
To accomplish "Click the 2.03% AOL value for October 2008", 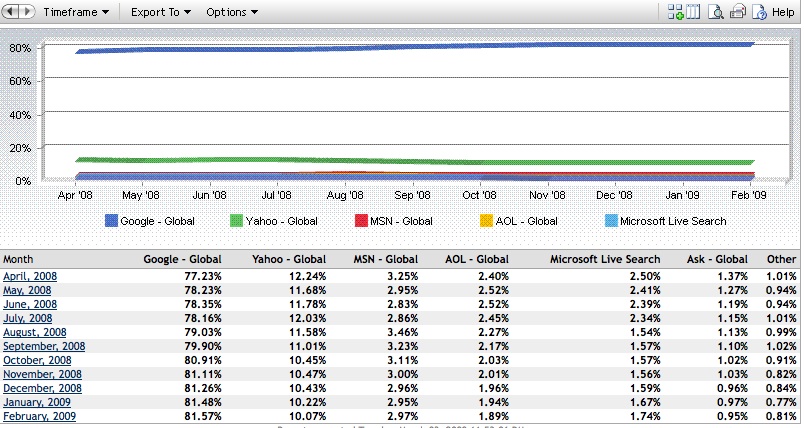I will (493, 360).
